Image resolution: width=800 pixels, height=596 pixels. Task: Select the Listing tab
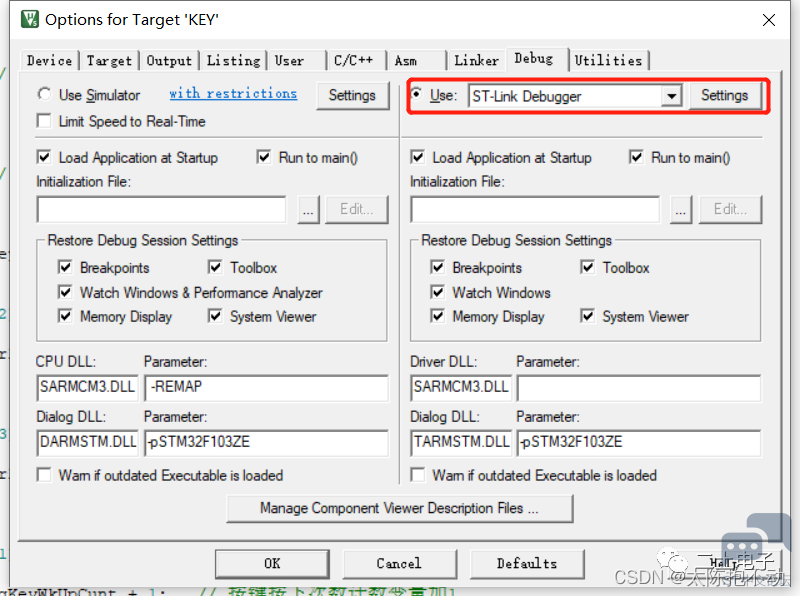(233, 61)
